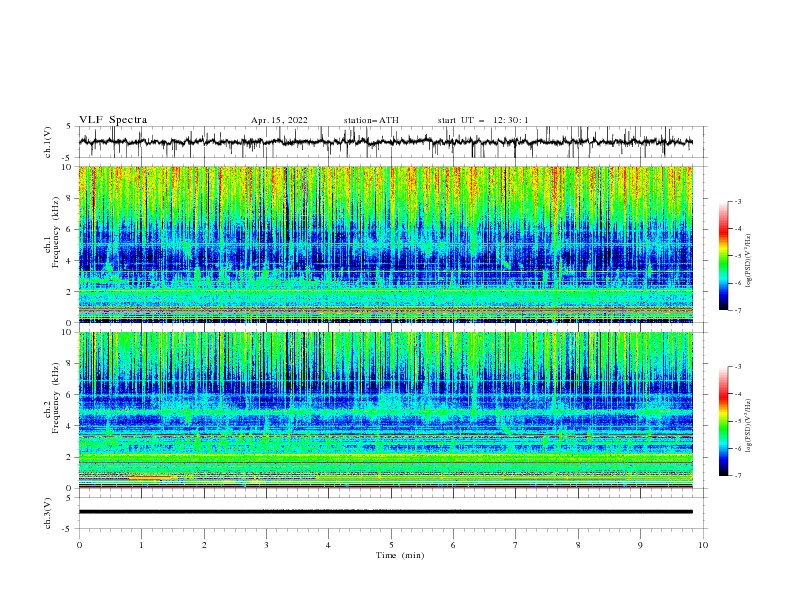This screenshot has height=612, width=792.
Task: Click the "8" tick on the time axis
Action: click(x=578, y=545)
